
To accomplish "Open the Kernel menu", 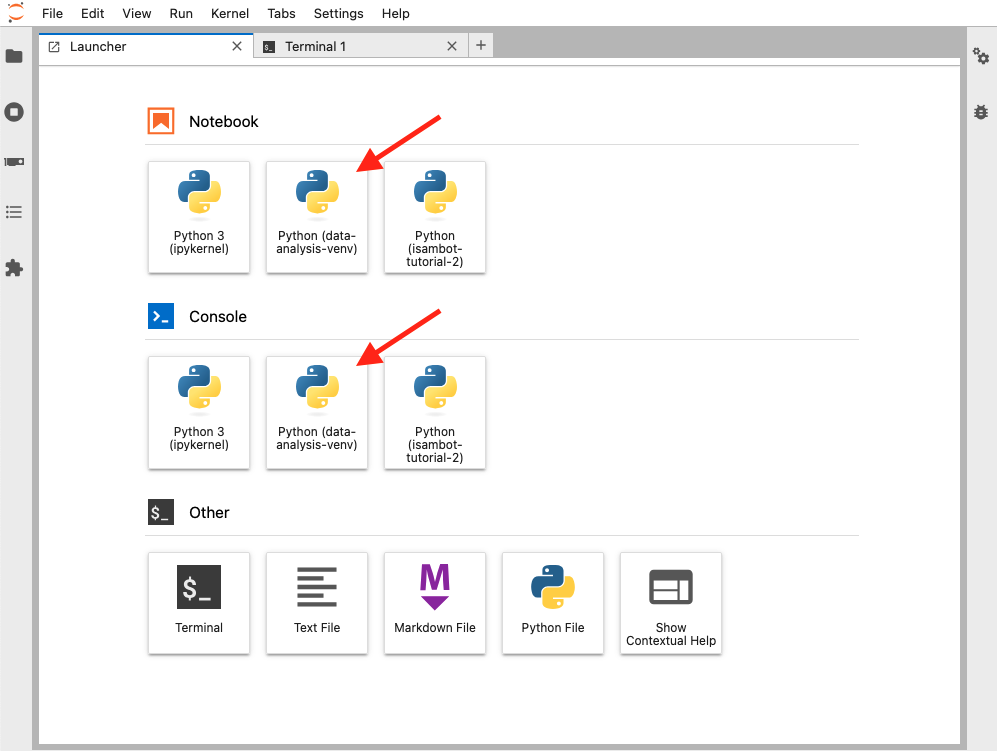I will 230,13.
